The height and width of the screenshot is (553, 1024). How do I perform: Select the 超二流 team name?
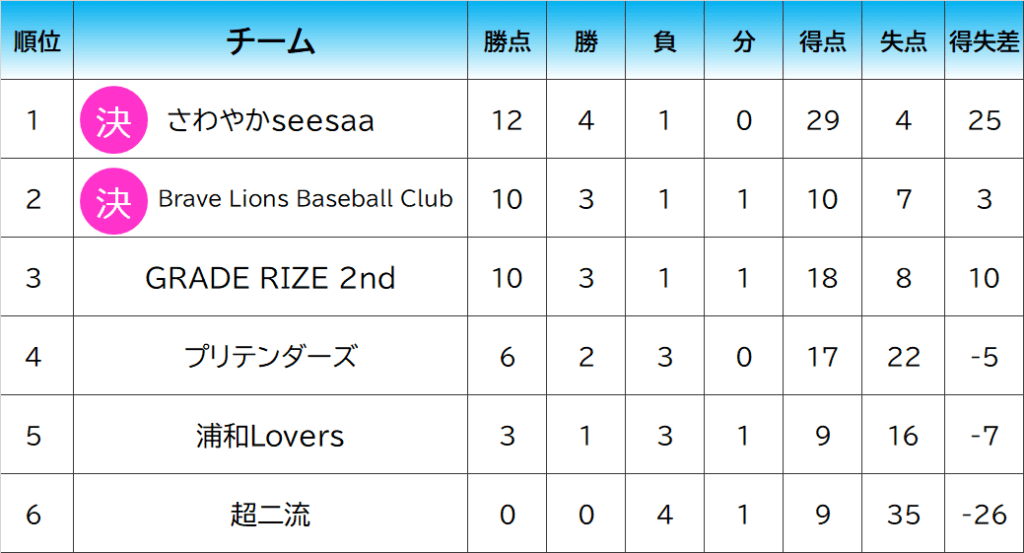point(270,514)
